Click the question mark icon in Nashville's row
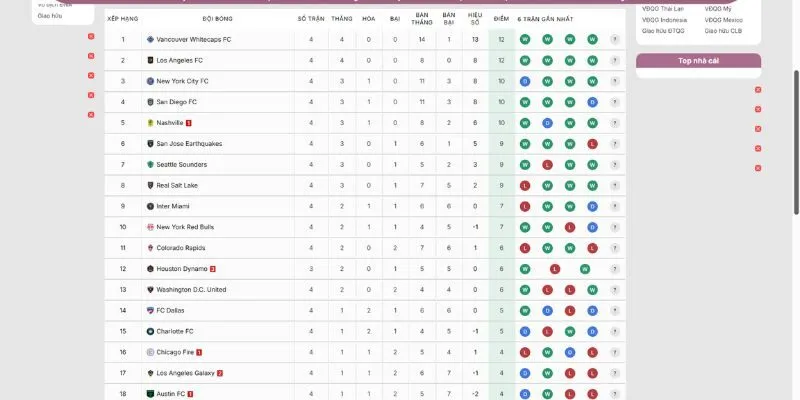The image size is (800, 400). click(x=614, y=123)
